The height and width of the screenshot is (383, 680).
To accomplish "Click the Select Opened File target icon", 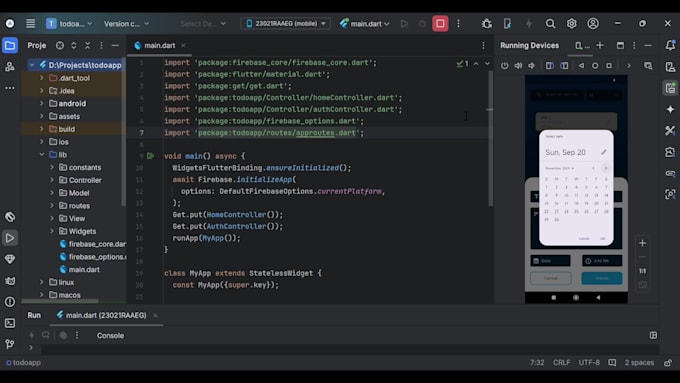I will pyautogui.click(x=60, y=45).
